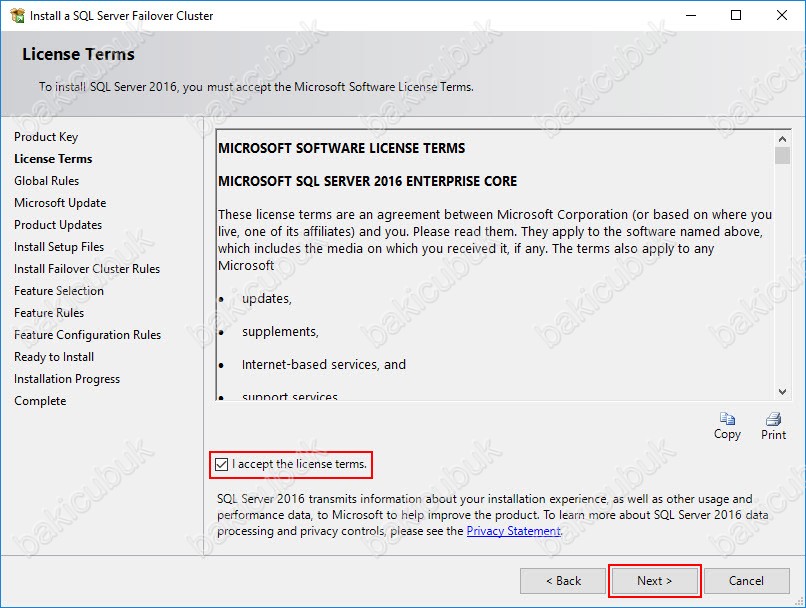This screenshot has height=608, width=806.
Task: Cancel the SQL Server installation
Action: click(746, 581)
